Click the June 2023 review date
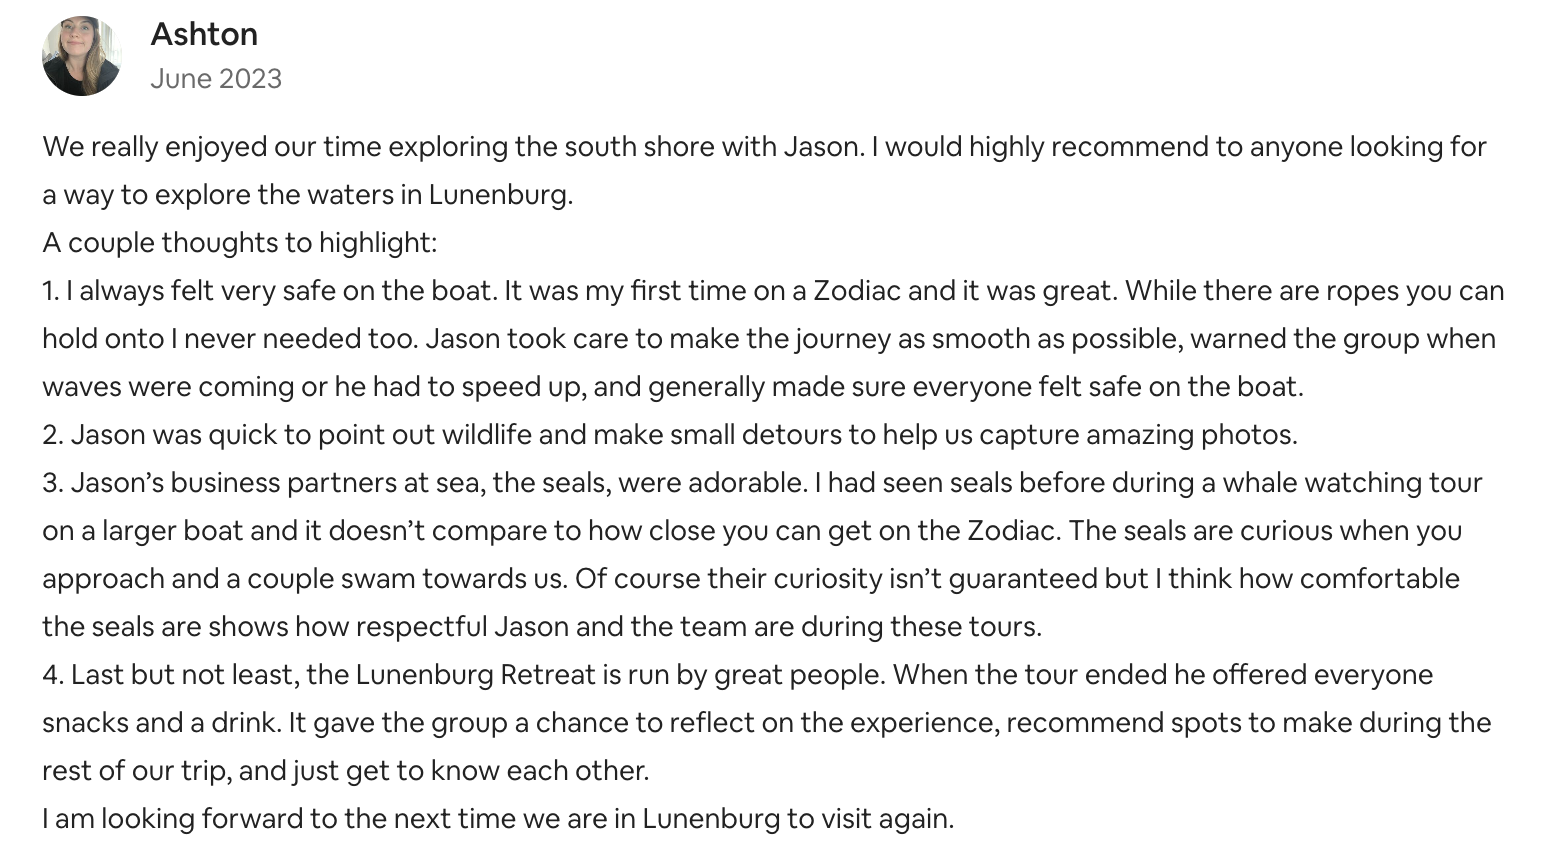The image size is (1550, 852). [x=216, y=79]
